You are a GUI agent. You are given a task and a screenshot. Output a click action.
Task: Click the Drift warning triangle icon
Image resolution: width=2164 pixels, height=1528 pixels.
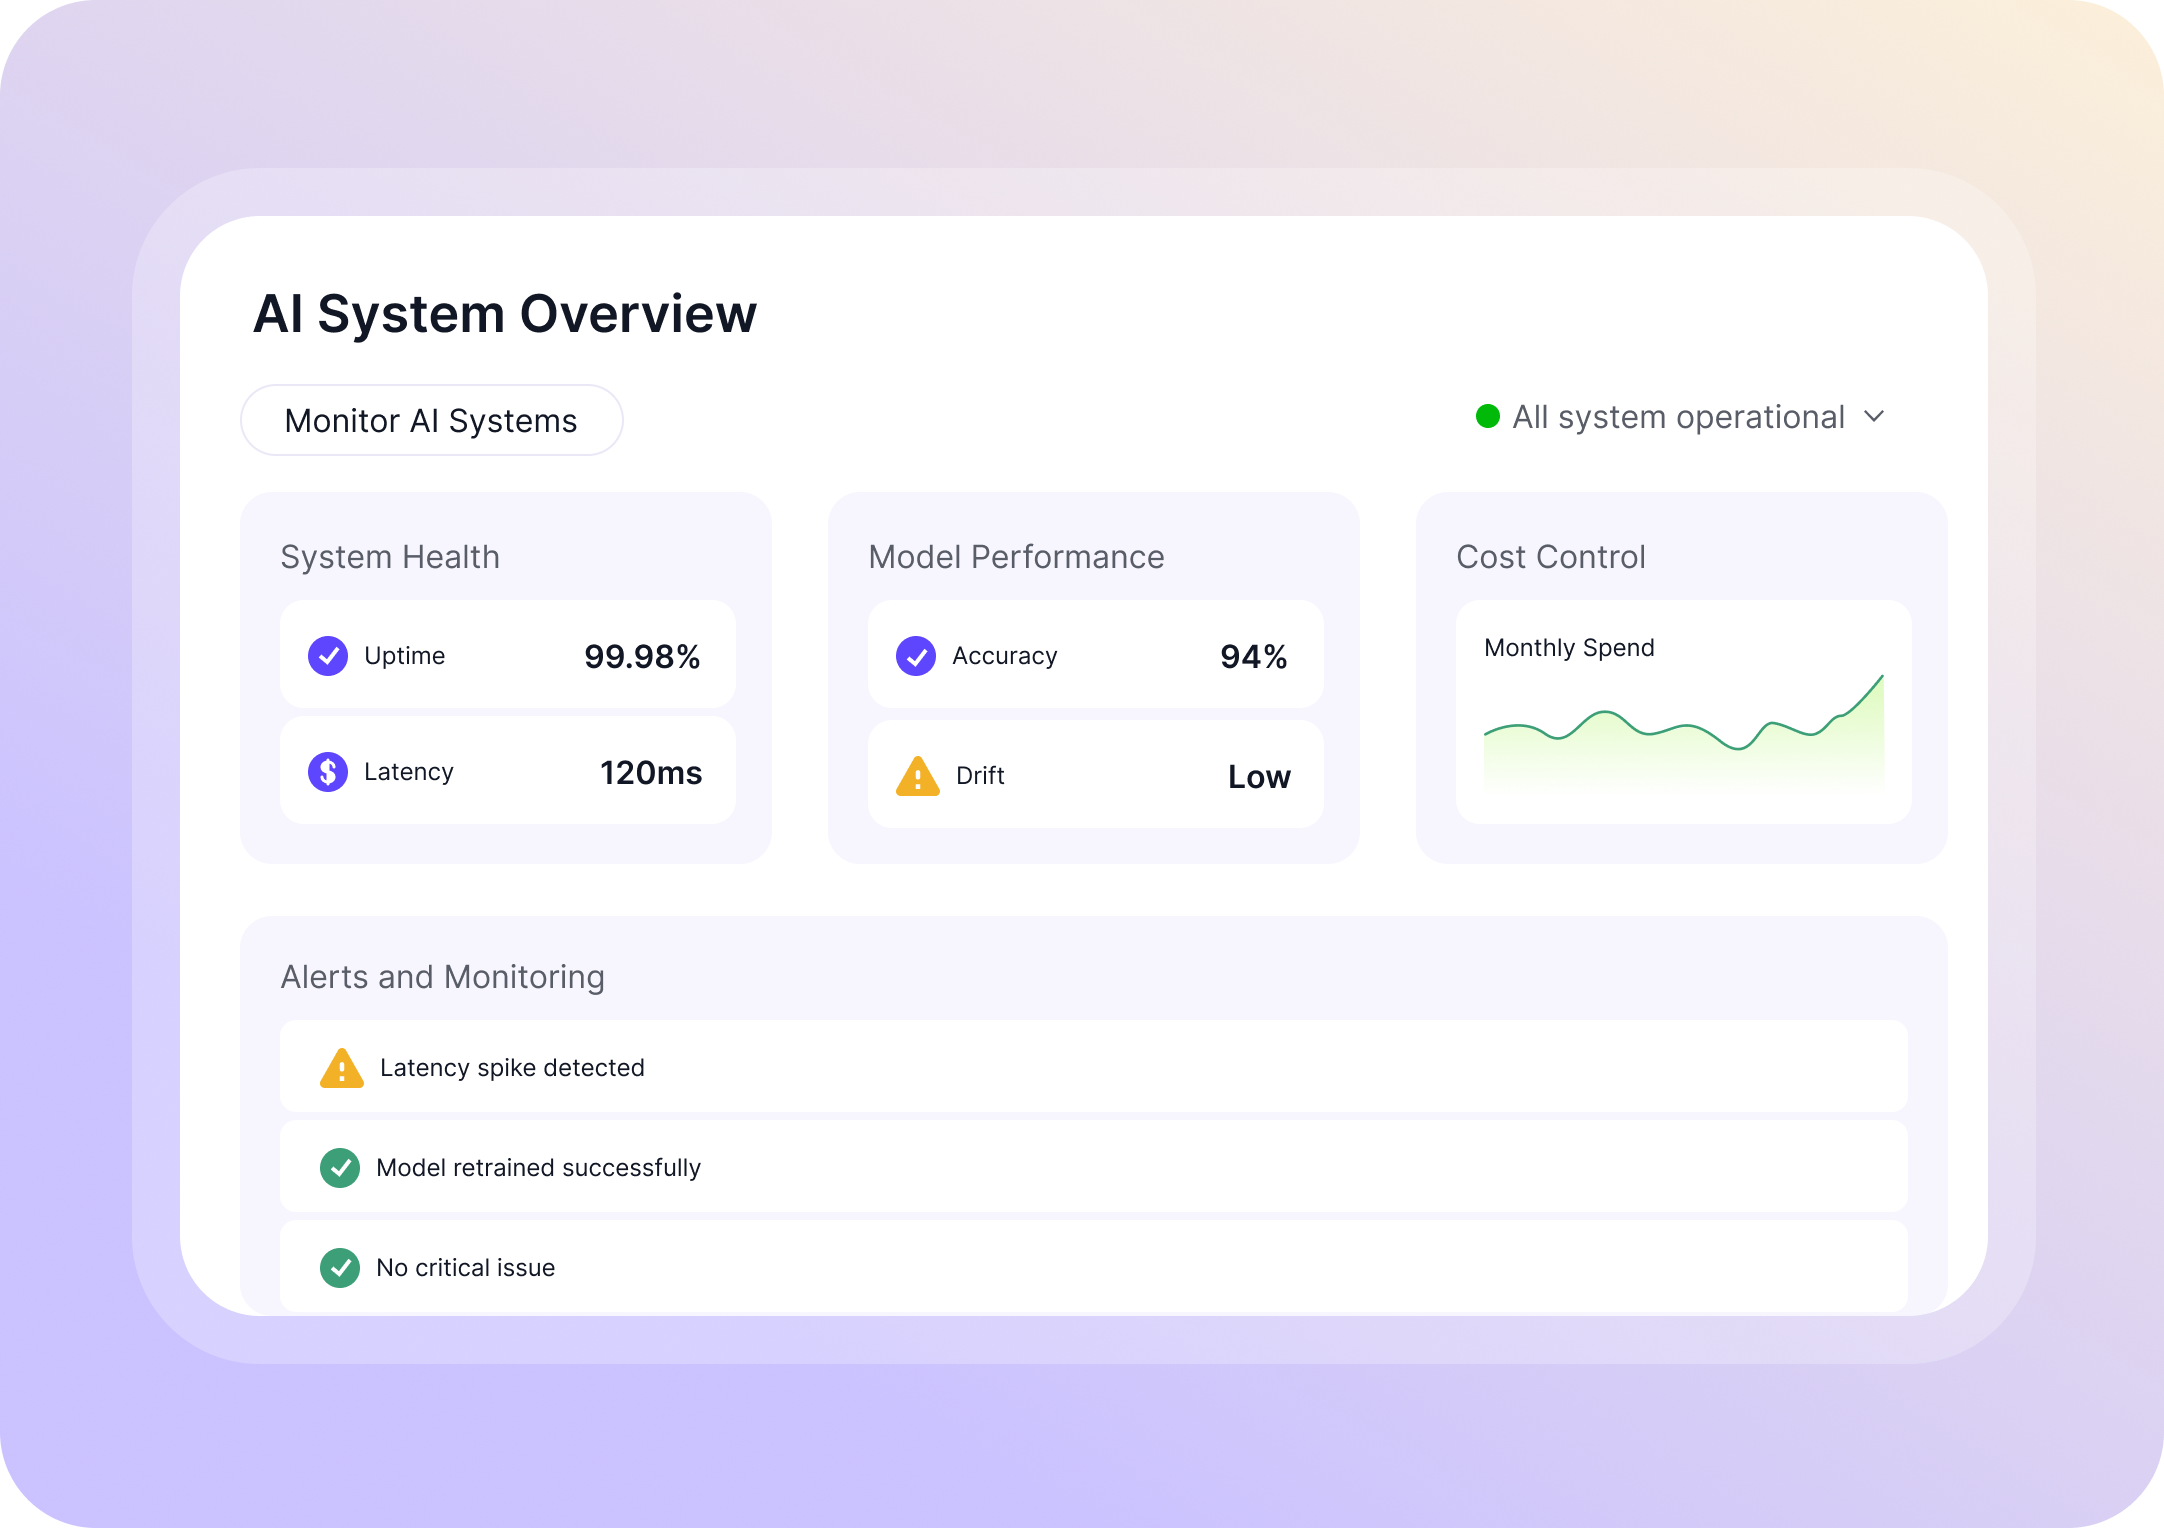[x=918, y=777]
